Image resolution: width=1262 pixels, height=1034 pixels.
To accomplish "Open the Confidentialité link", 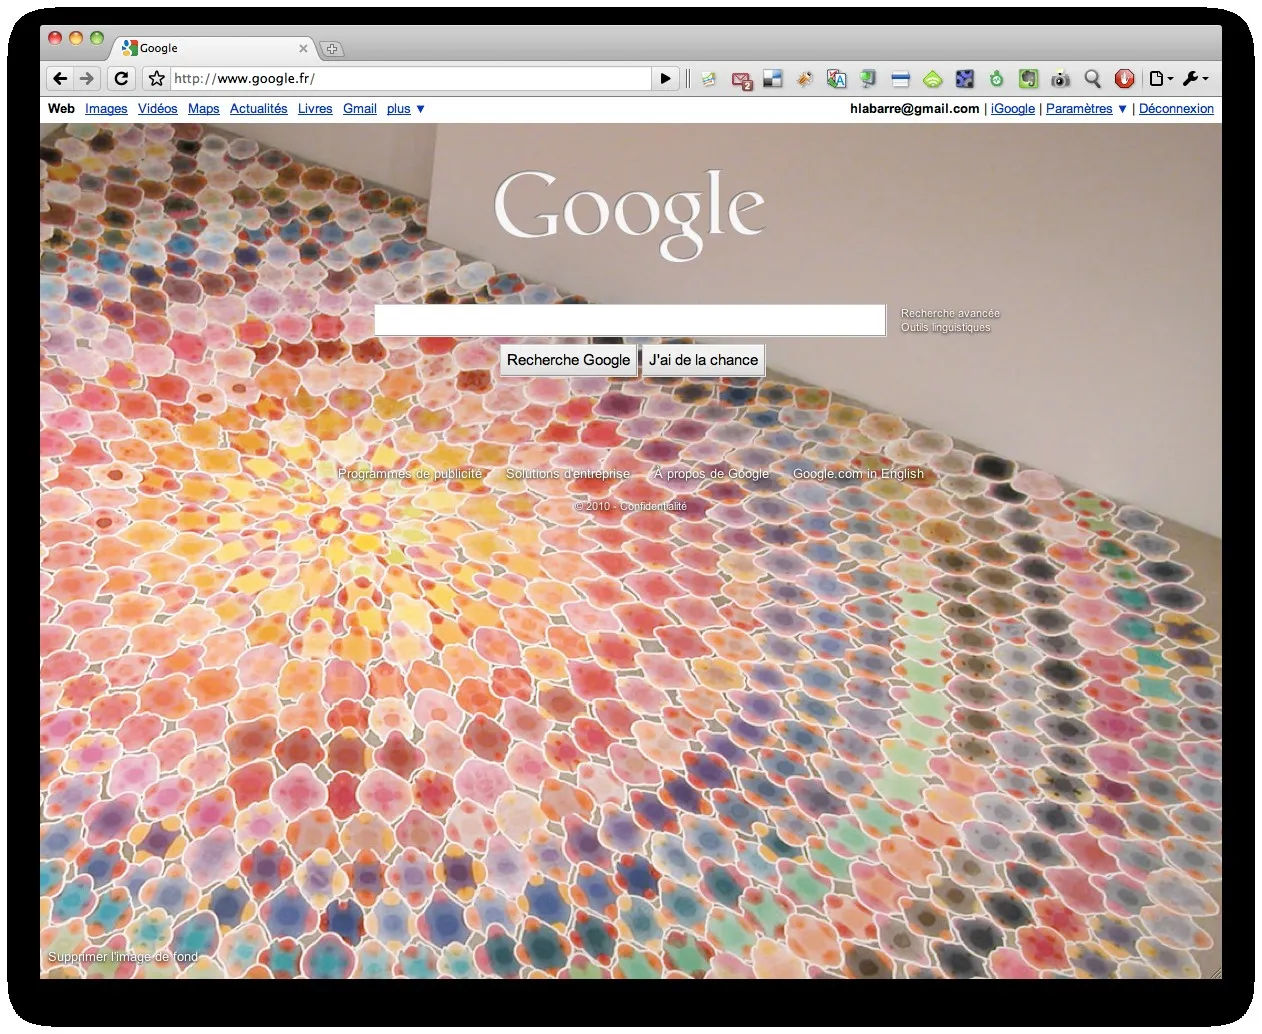I will tap(653, 506).
